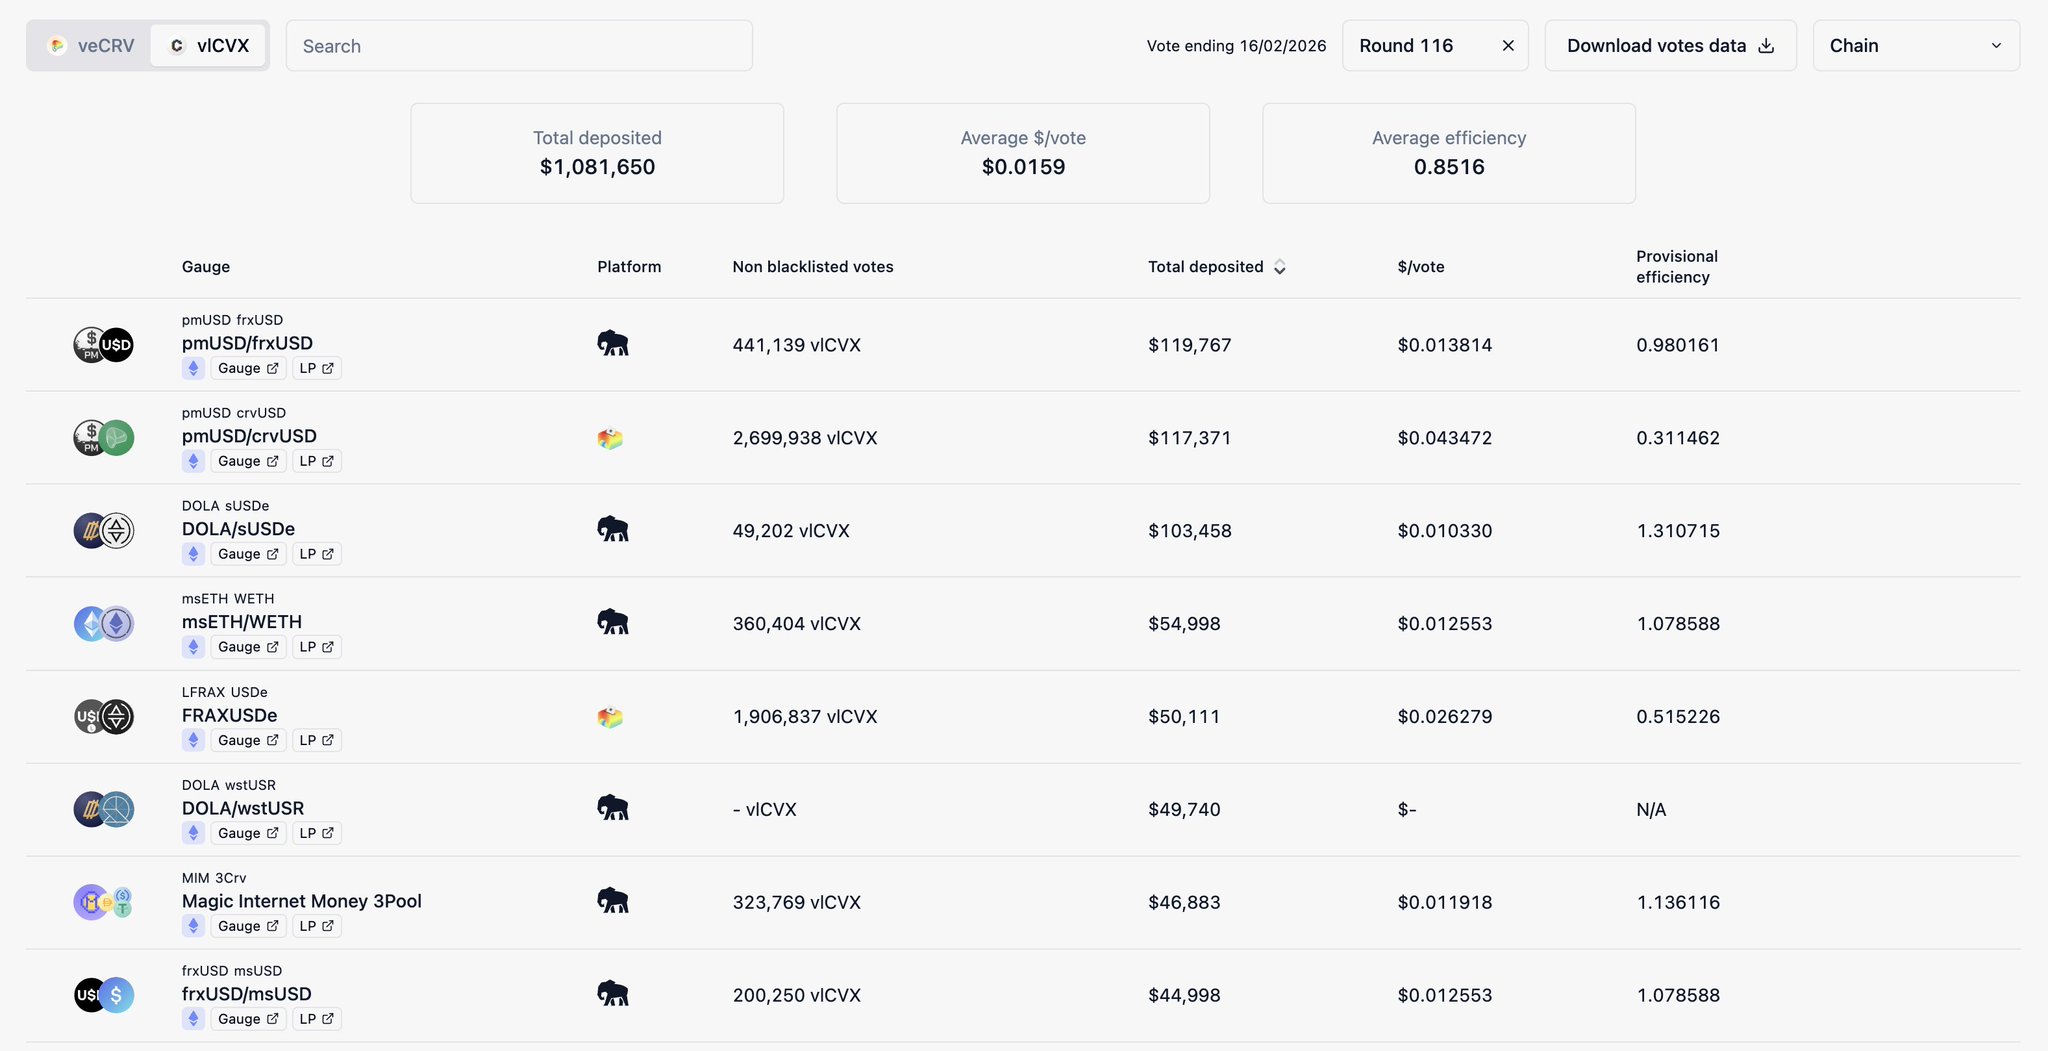Click the Ethereum chain icon under DOLA/sUSDe
2048x1051 pixels.
194,554
